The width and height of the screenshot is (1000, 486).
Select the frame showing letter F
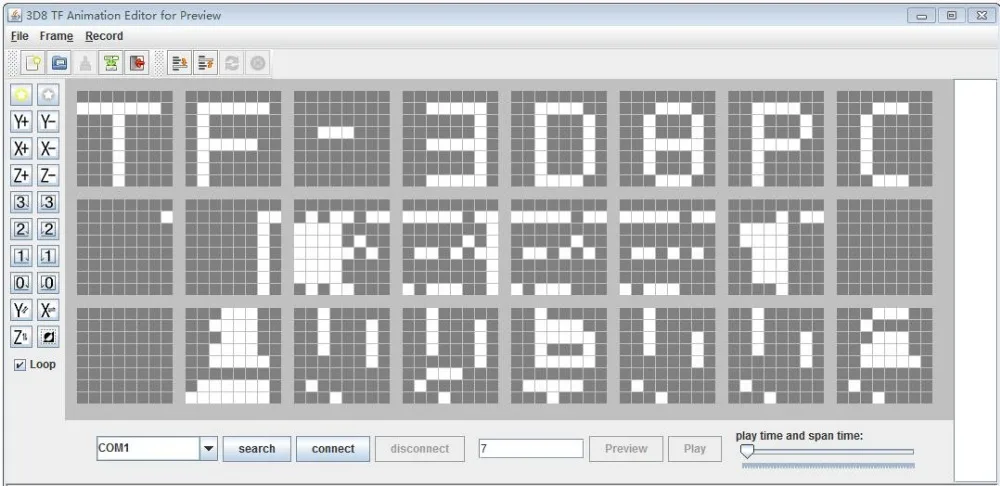233,138
